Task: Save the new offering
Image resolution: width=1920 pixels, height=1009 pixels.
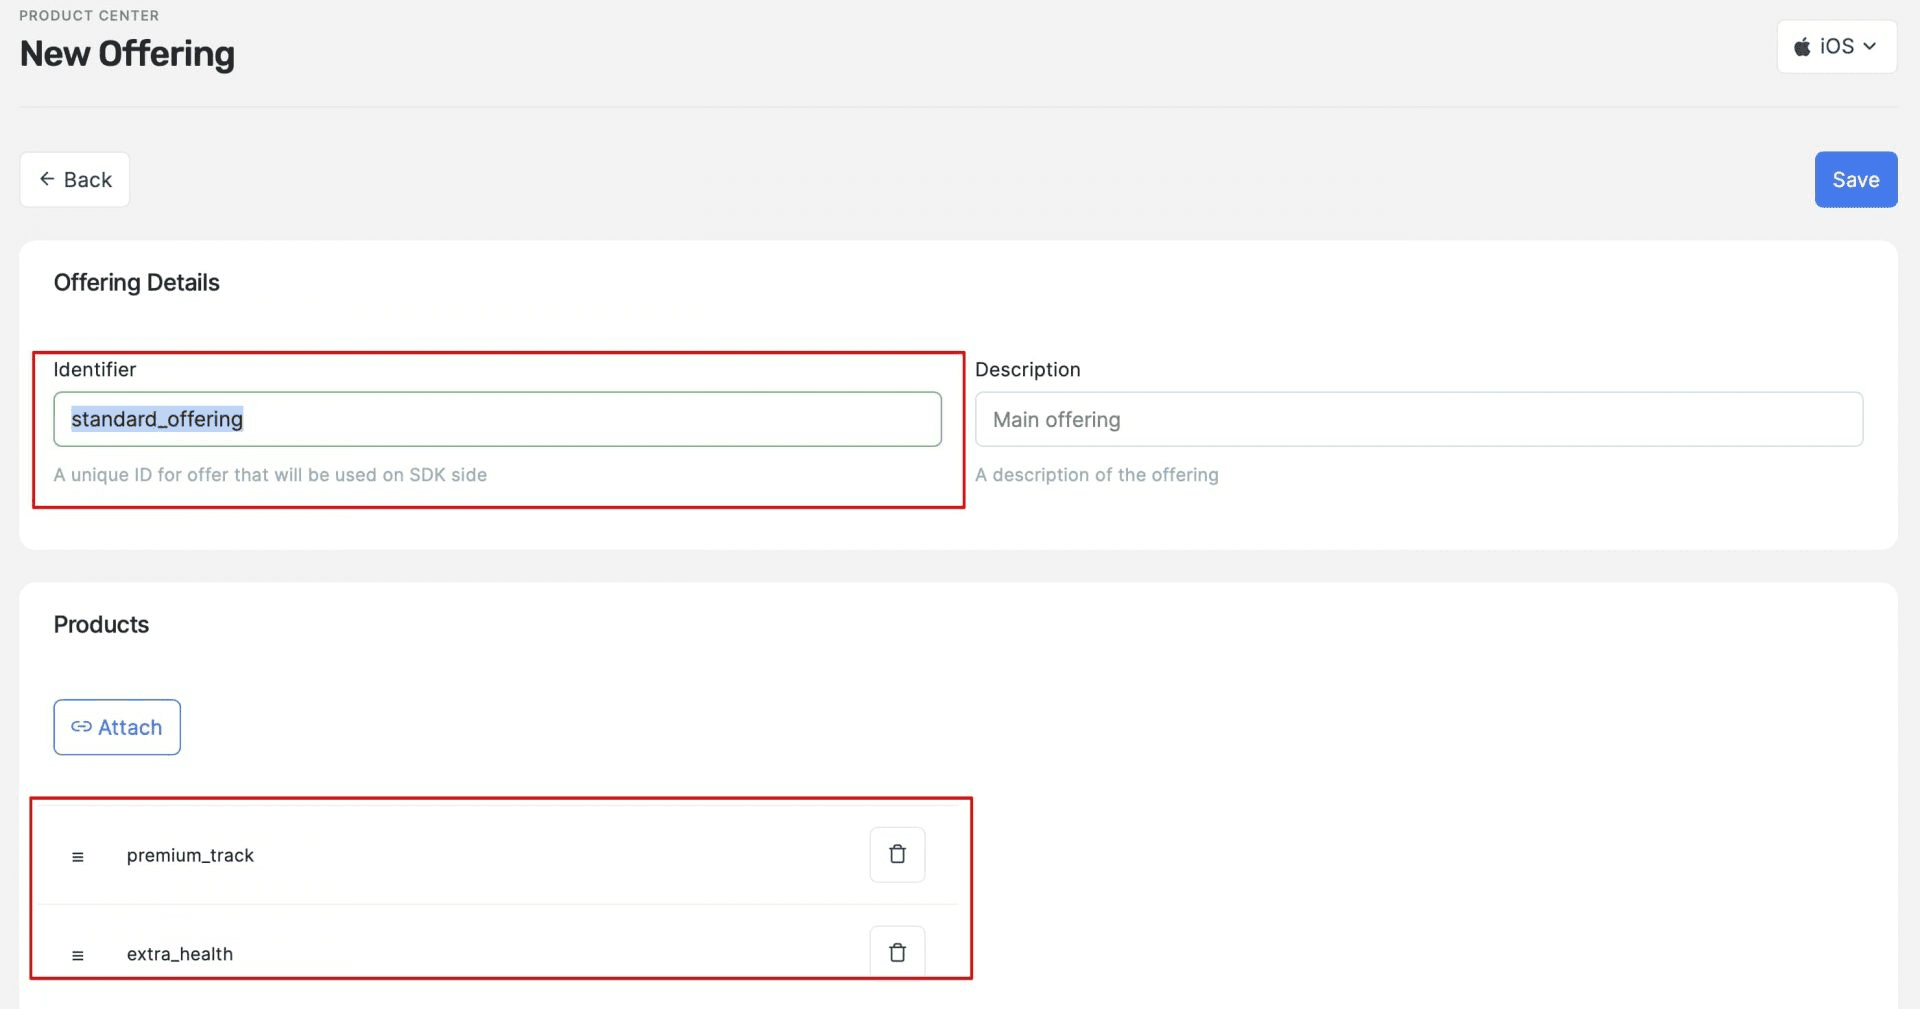Action: (x=1855, y=179)
